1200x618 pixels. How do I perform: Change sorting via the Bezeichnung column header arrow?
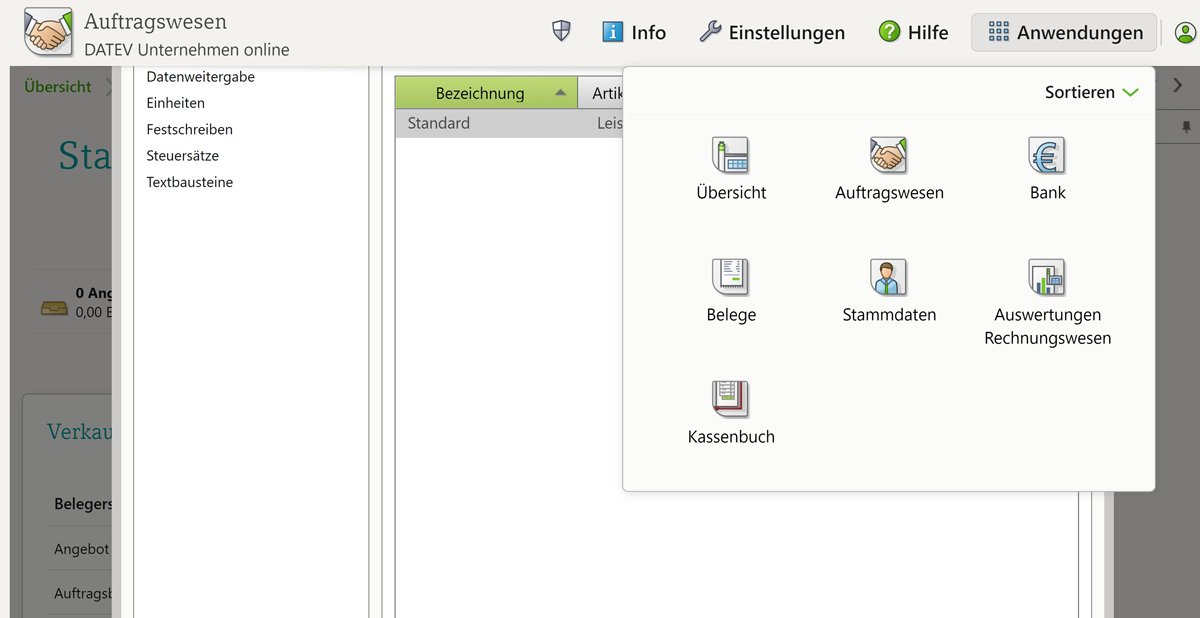[562, 92]
